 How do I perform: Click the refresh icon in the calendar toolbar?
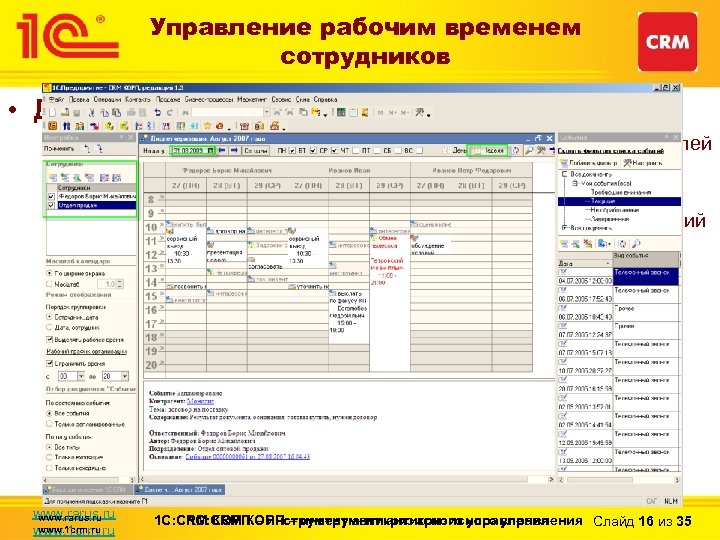click(516, 150)
